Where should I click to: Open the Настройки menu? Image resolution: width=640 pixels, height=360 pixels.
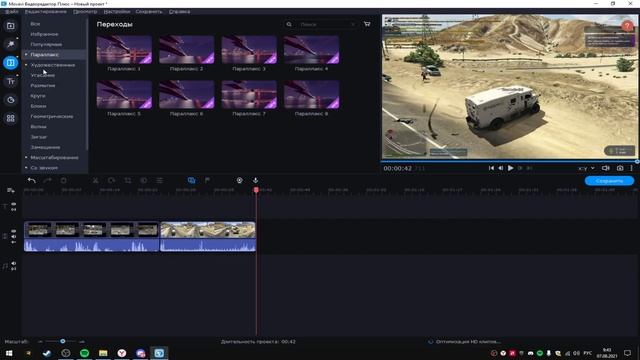117,11
